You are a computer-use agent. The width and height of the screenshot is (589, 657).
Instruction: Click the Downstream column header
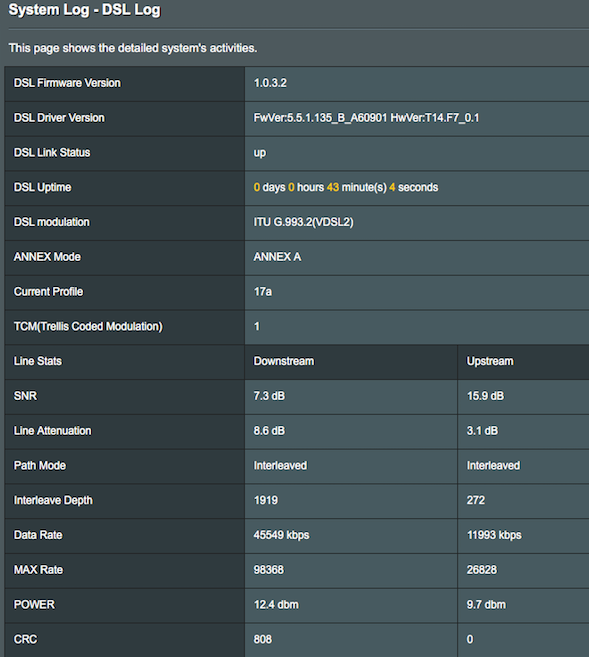click(x=284, y=361)
